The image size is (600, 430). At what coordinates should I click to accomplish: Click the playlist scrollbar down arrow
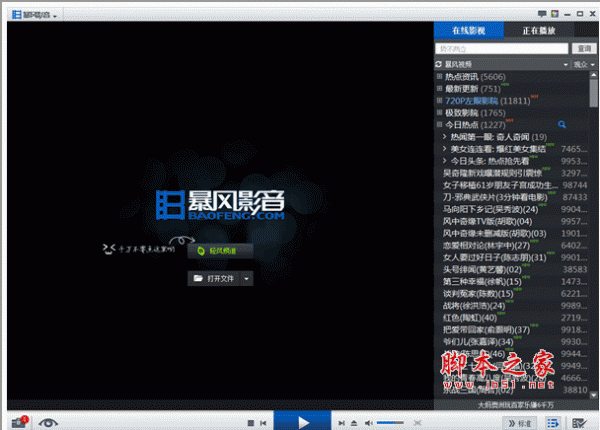(x=593, y=395)
